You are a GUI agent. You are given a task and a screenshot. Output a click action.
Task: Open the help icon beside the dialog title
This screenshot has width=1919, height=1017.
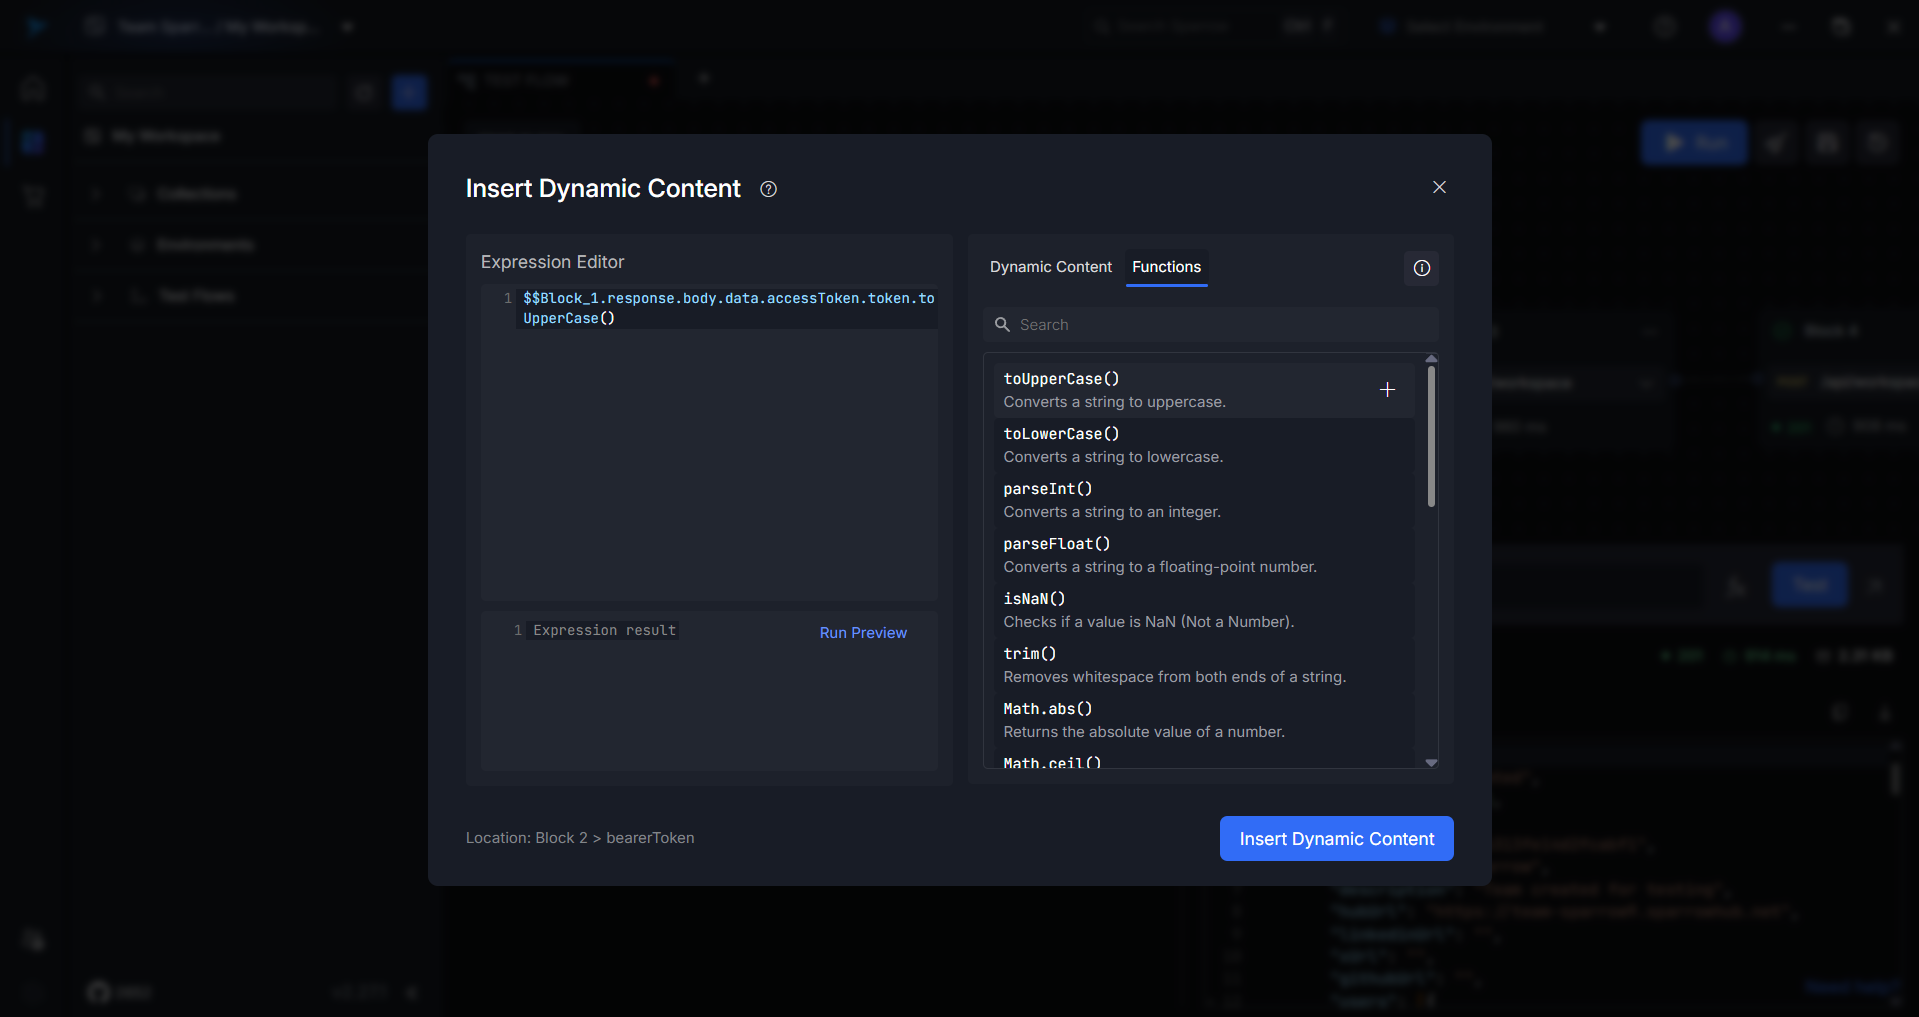click(768, 189)
